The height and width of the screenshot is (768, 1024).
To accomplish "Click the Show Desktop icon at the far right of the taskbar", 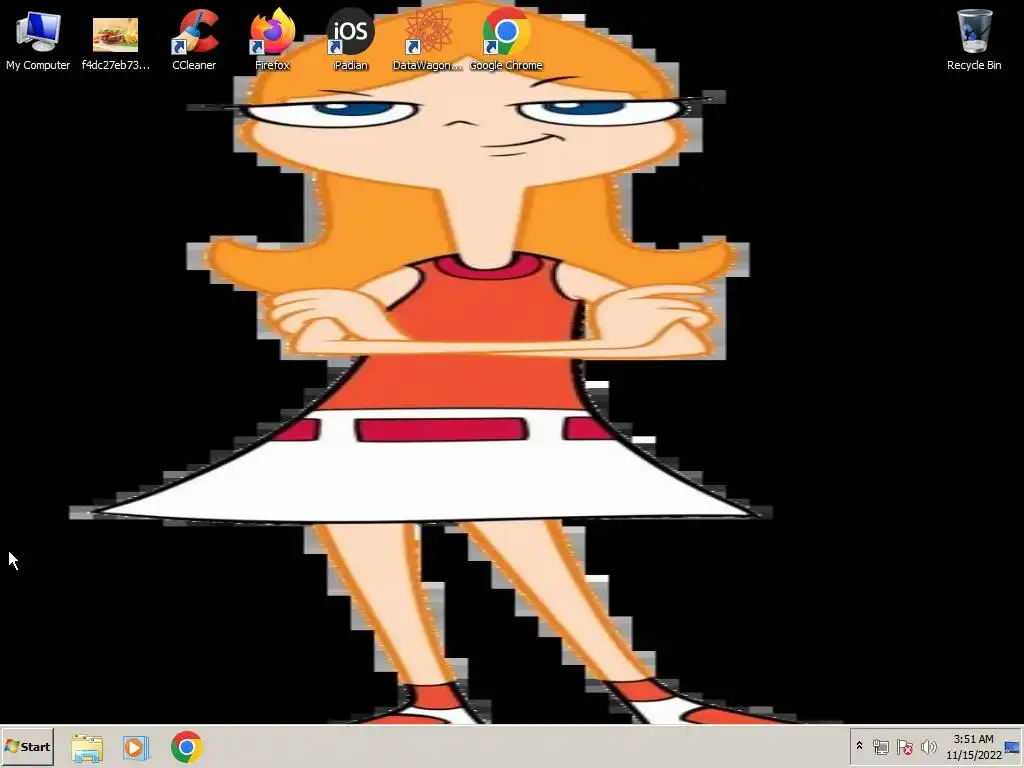I will [x=1013, y=747].
